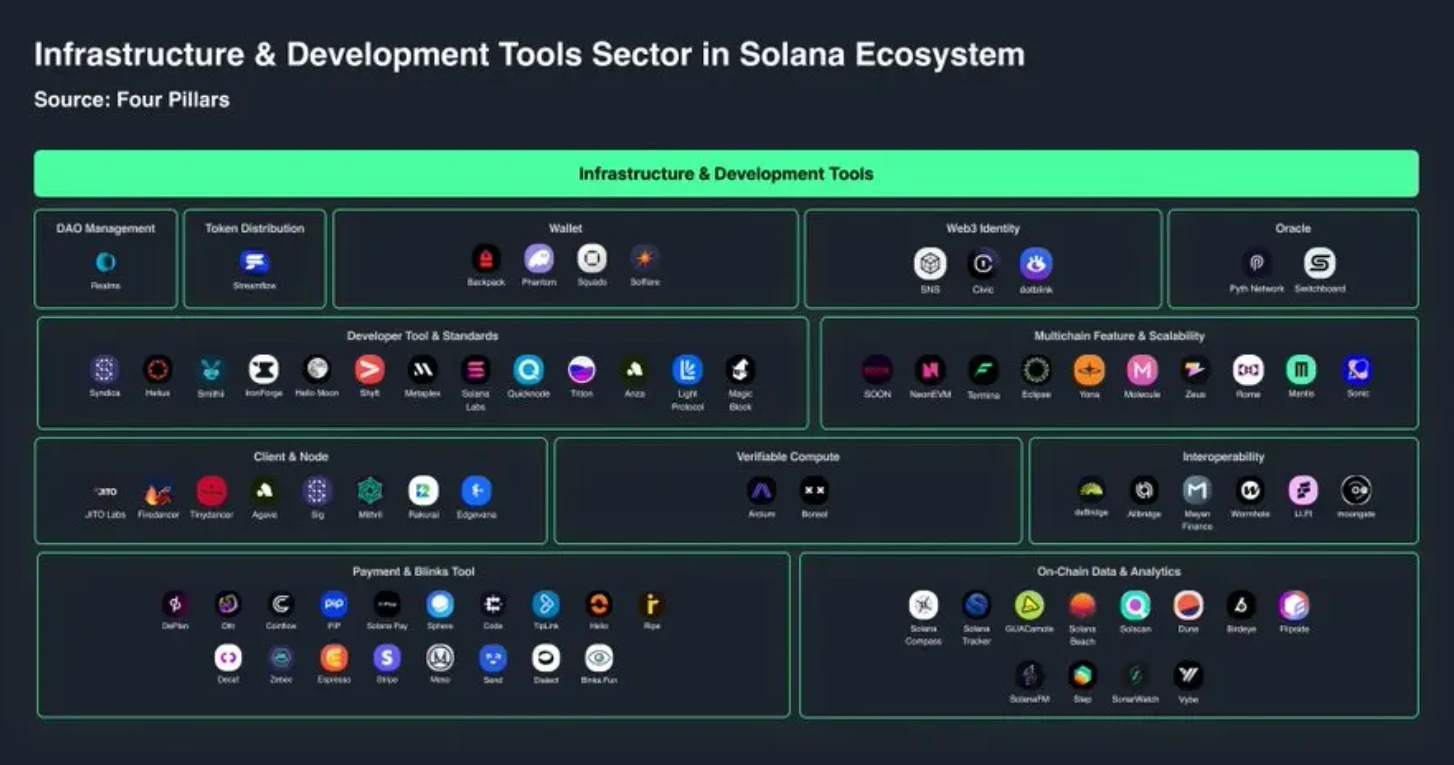
Task: Click the Helius icon
Action: 157,370
